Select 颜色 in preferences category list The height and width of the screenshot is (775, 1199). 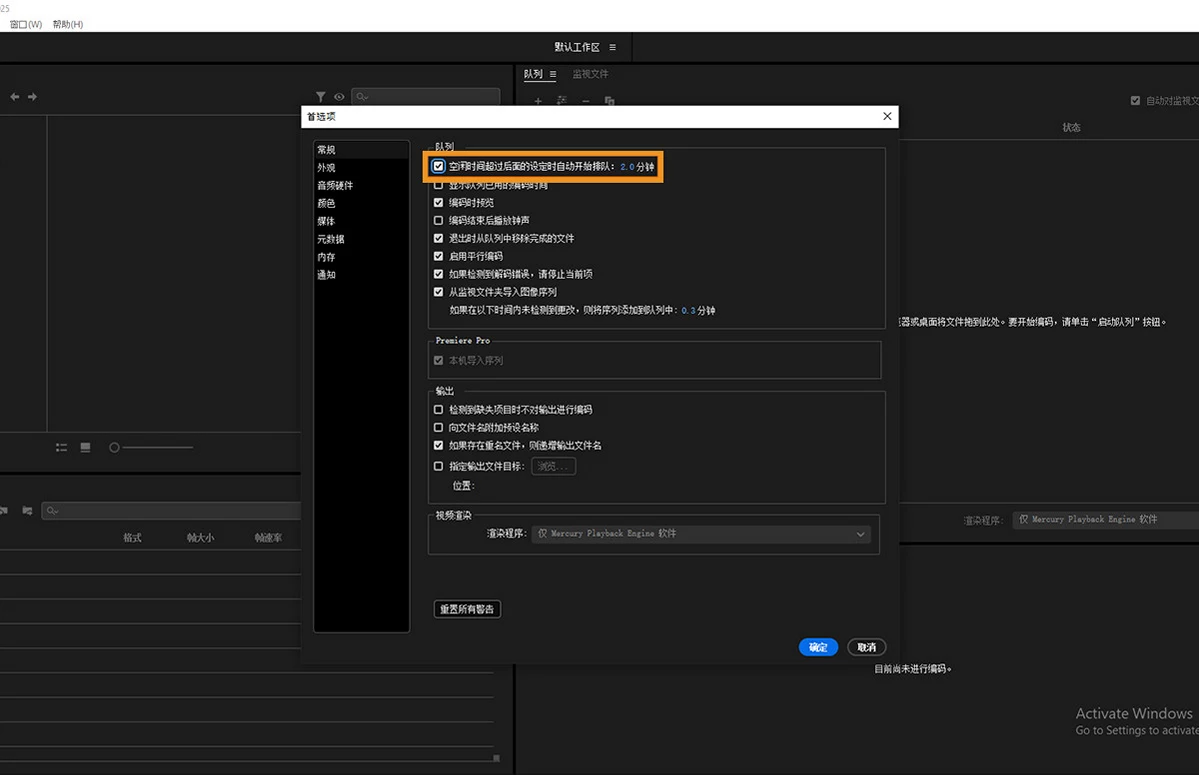click(362, 203)
